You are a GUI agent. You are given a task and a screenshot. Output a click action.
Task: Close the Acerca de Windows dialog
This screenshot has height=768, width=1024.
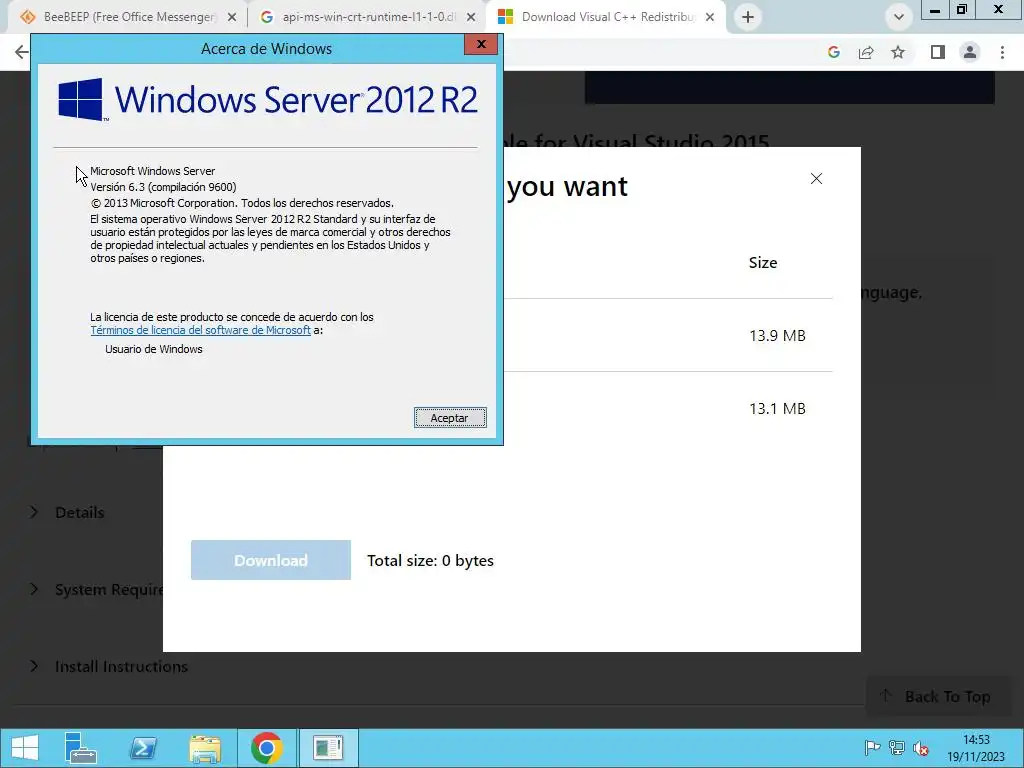[x=481, y=44]
